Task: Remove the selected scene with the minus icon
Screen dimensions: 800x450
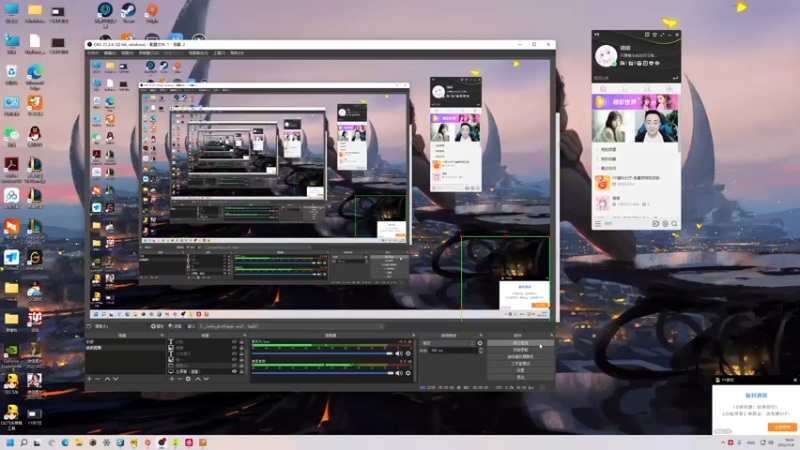Action: [97, 379]
